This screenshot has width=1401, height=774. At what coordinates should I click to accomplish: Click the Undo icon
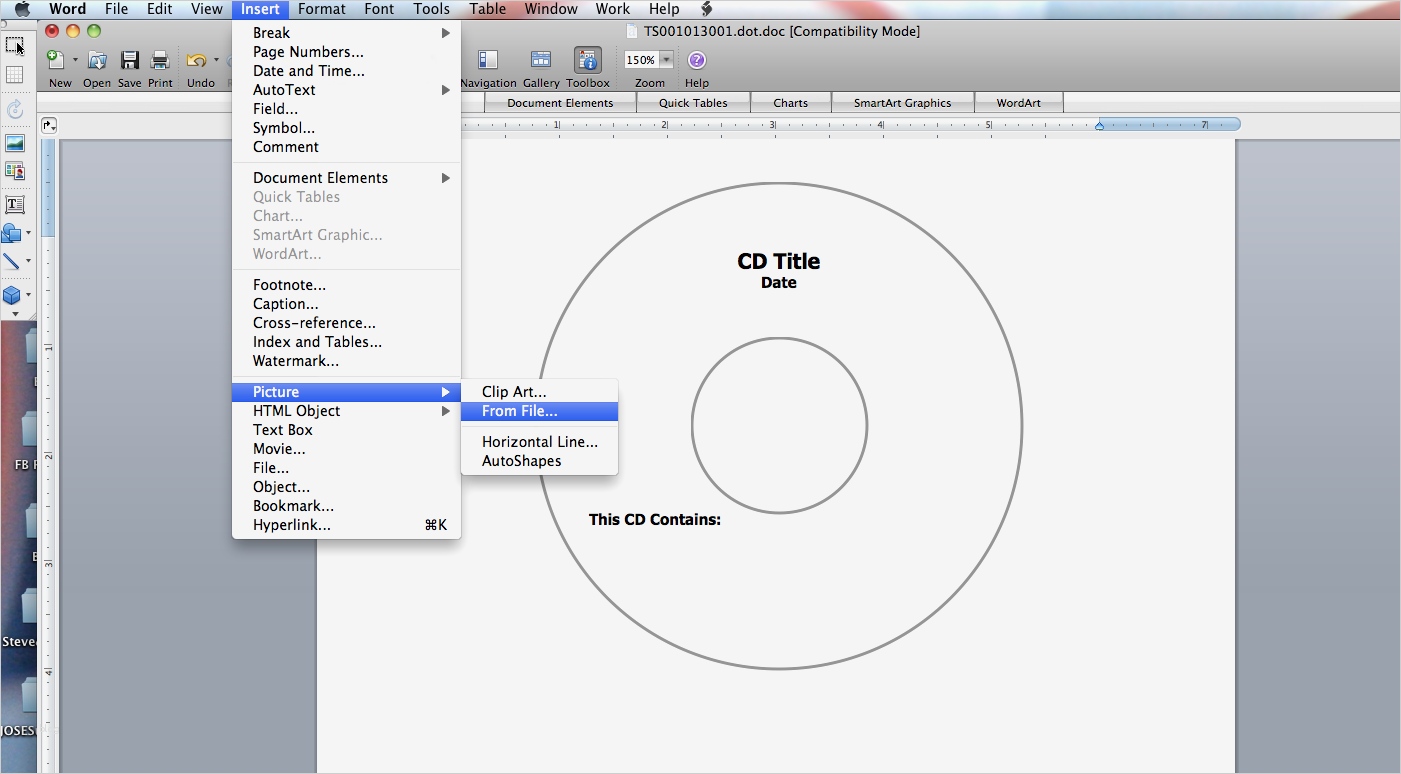196,61
